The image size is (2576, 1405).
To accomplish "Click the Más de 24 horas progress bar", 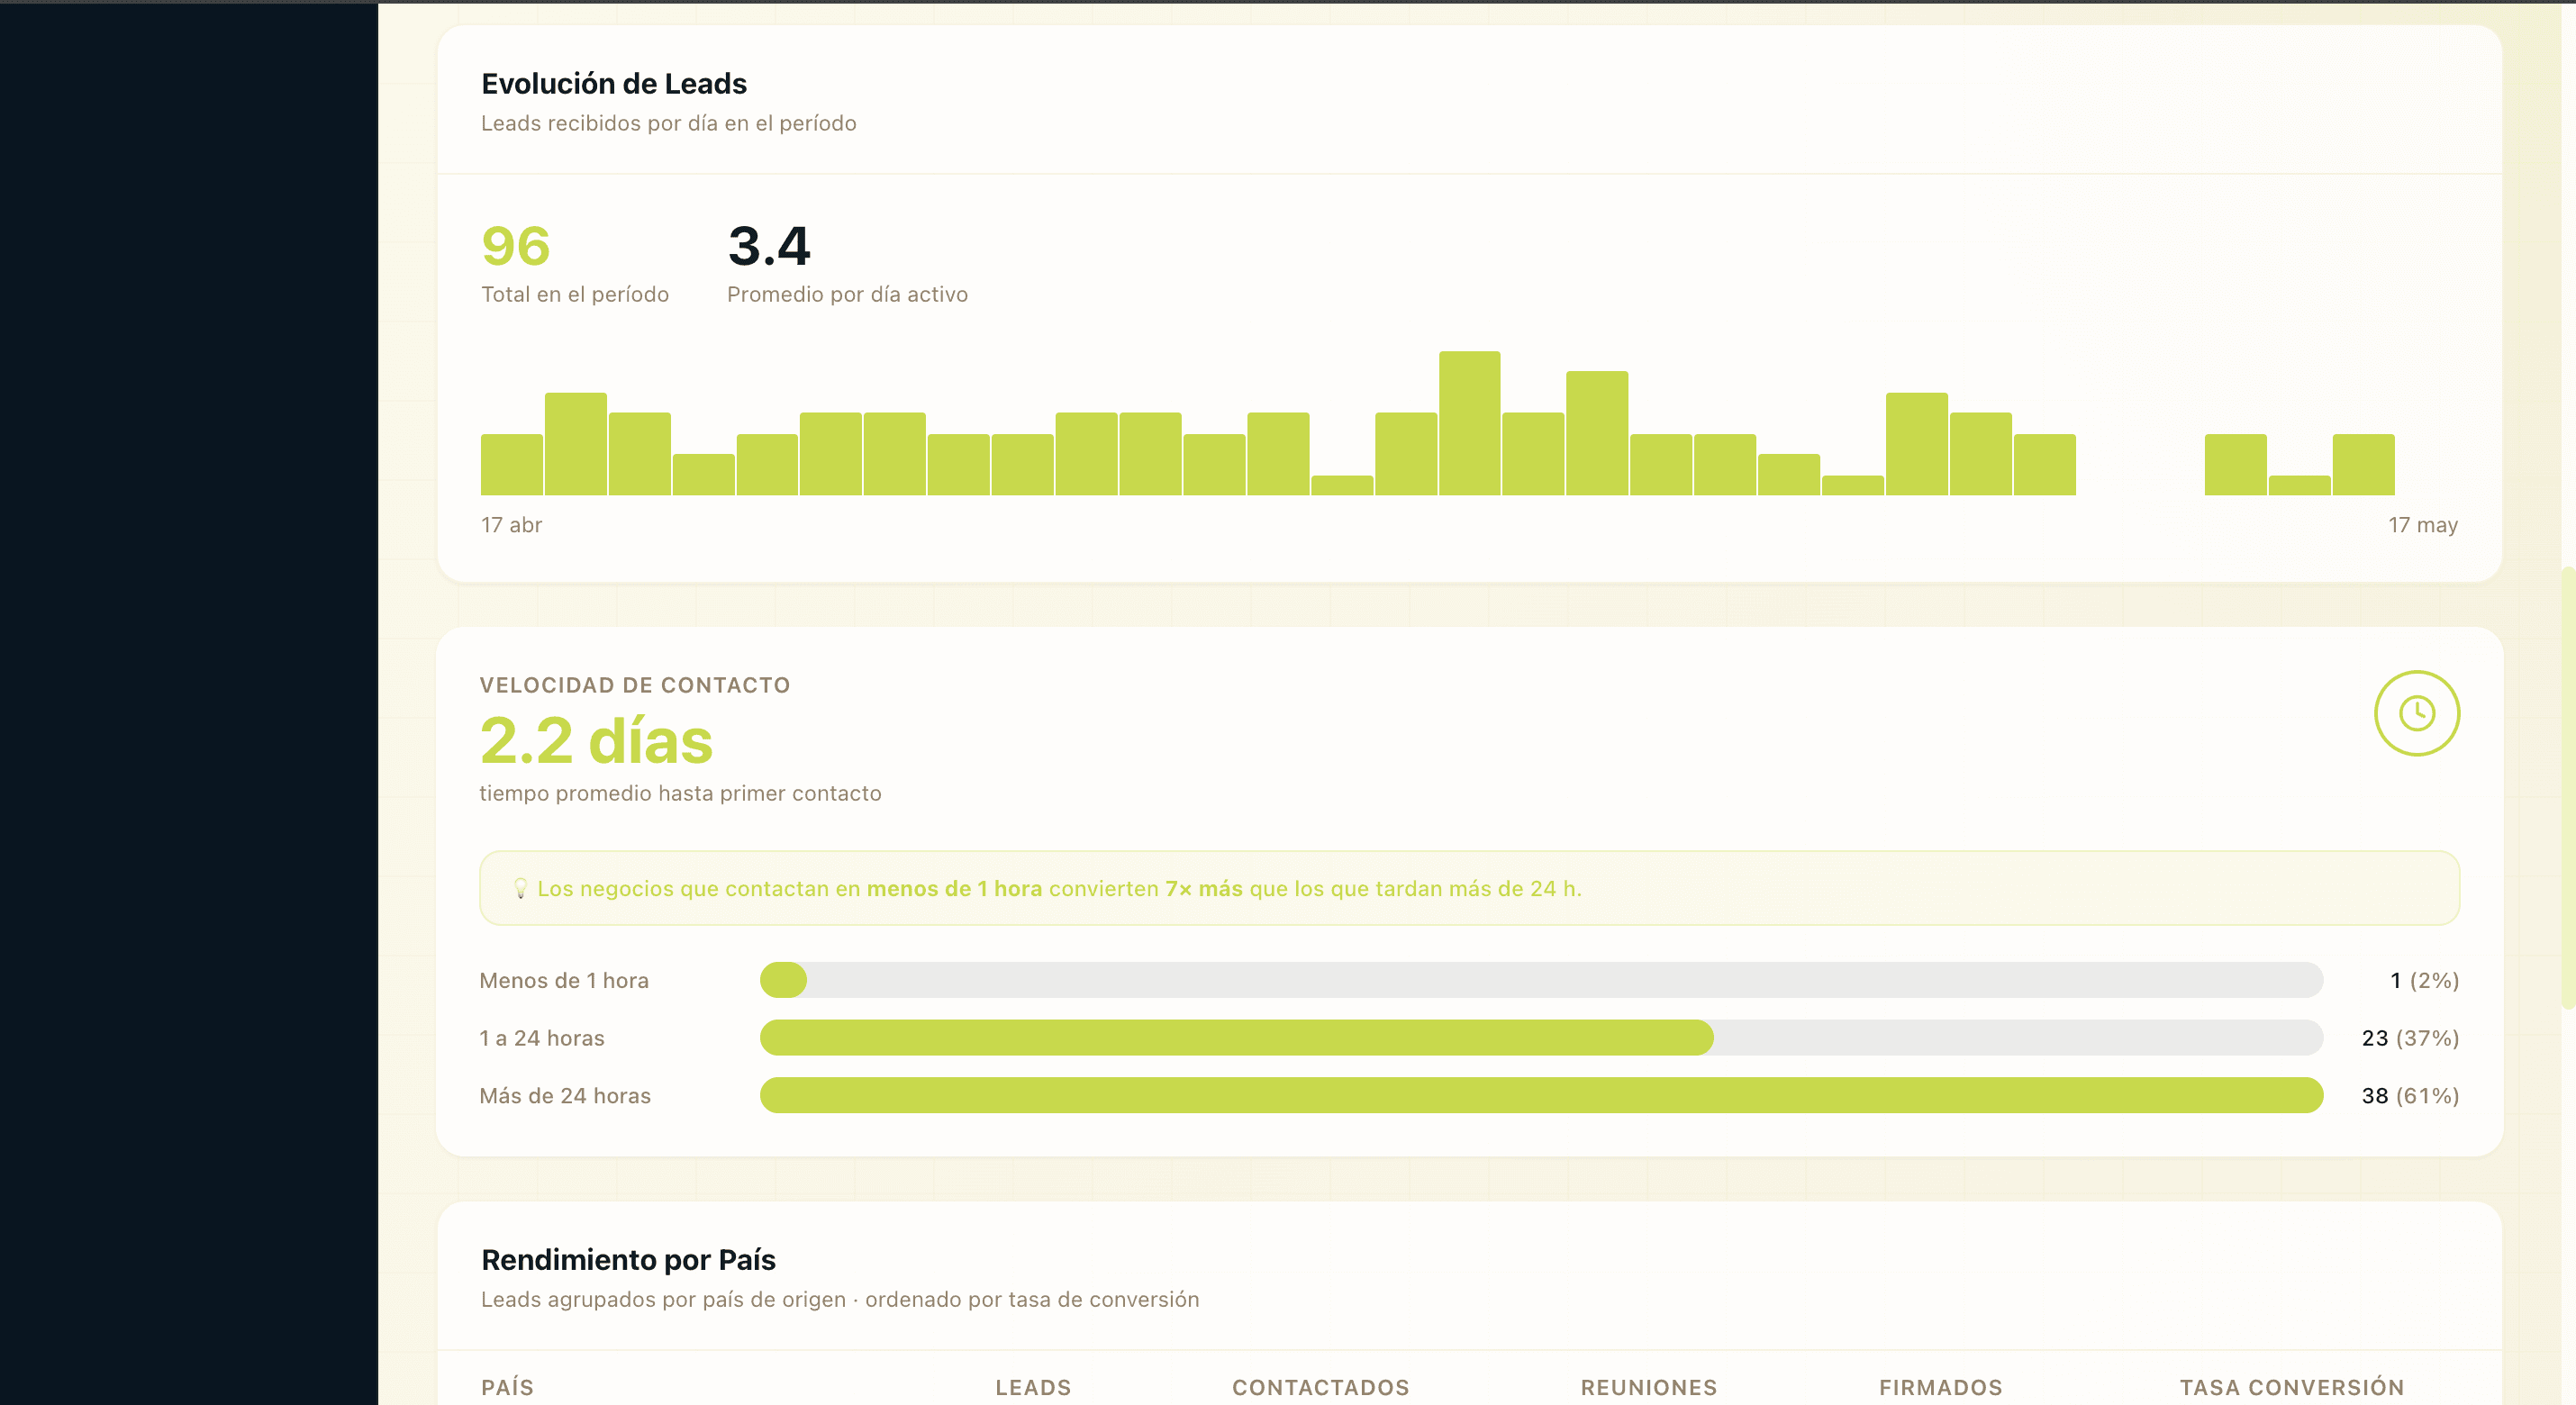I will pos(1541,1095).
